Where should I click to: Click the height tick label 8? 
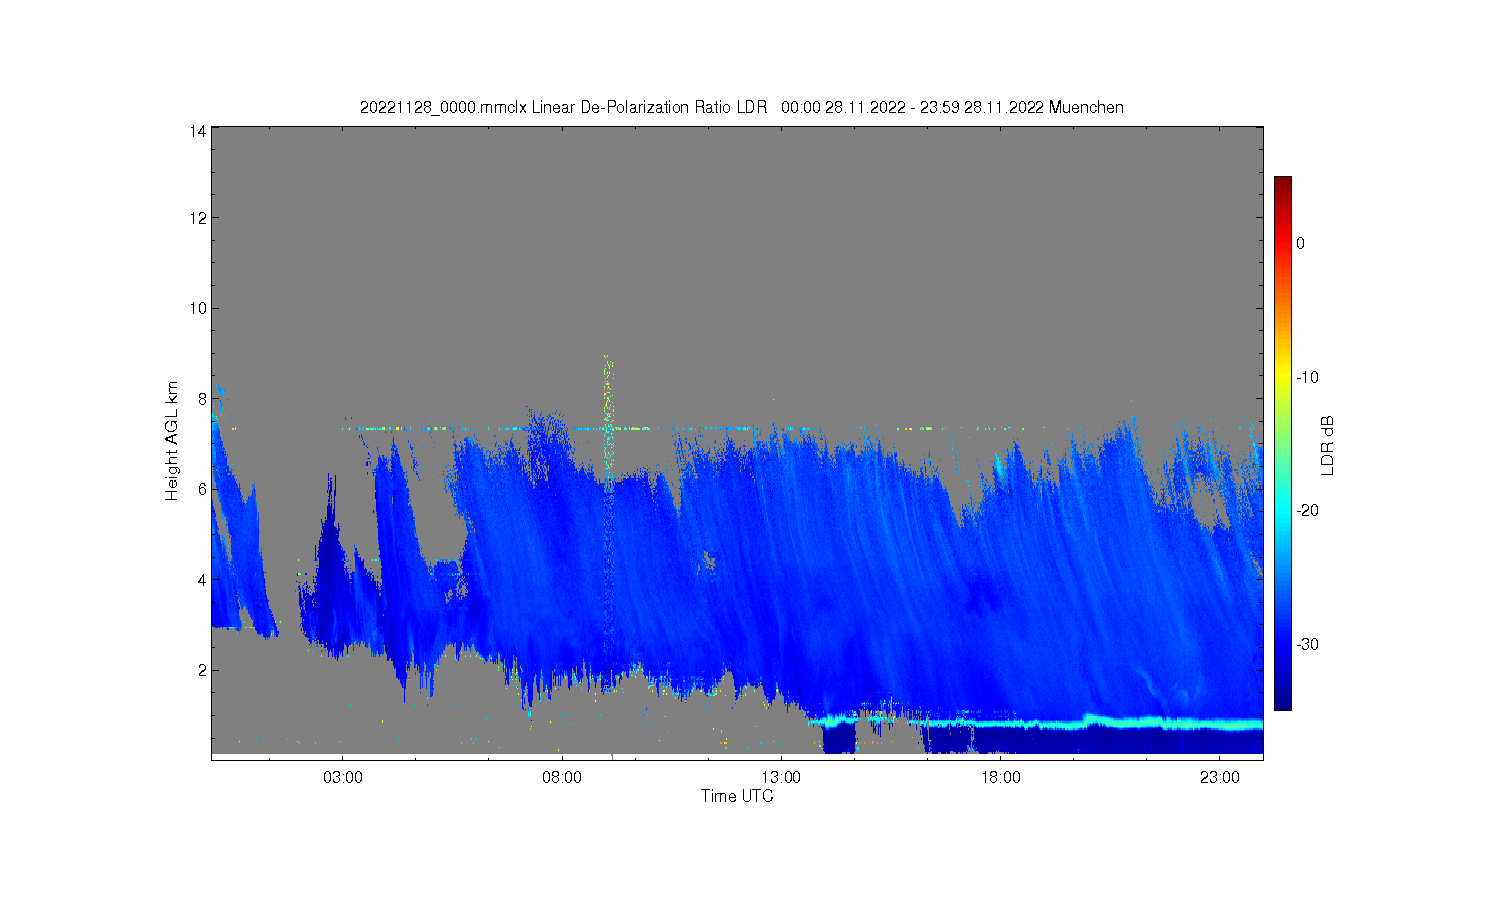pyautogui.click(x=202, y=399)
